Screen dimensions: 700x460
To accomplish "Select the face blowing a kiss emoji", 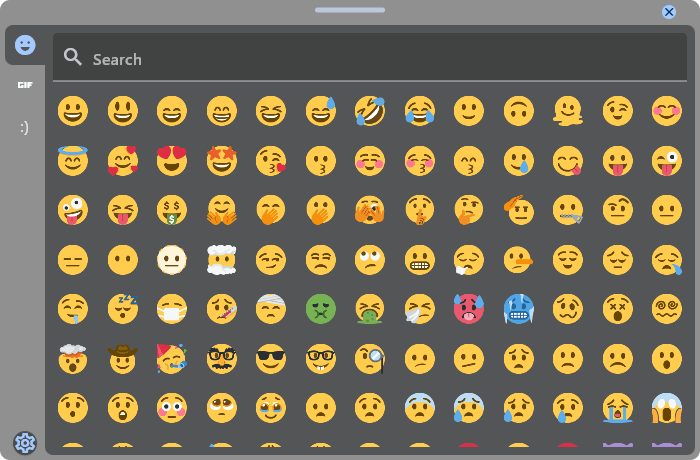I will pyautogui.click(x=271, y=160).
